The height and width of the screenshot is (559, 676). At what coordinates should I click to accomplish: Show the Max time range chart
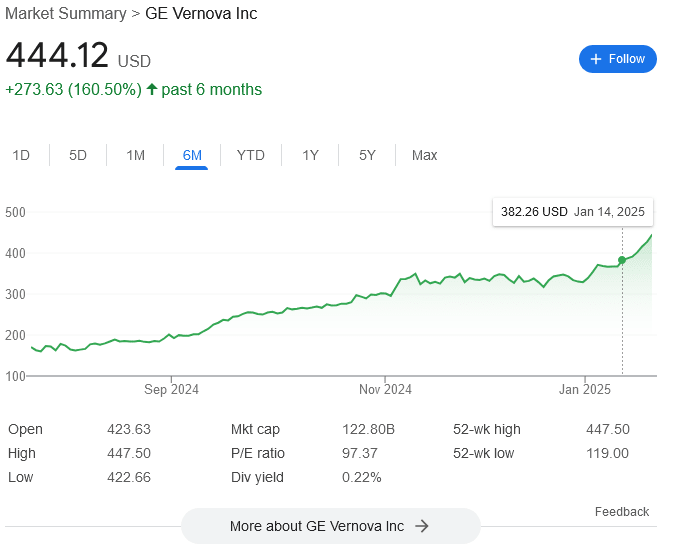click(x=425, y=155)
